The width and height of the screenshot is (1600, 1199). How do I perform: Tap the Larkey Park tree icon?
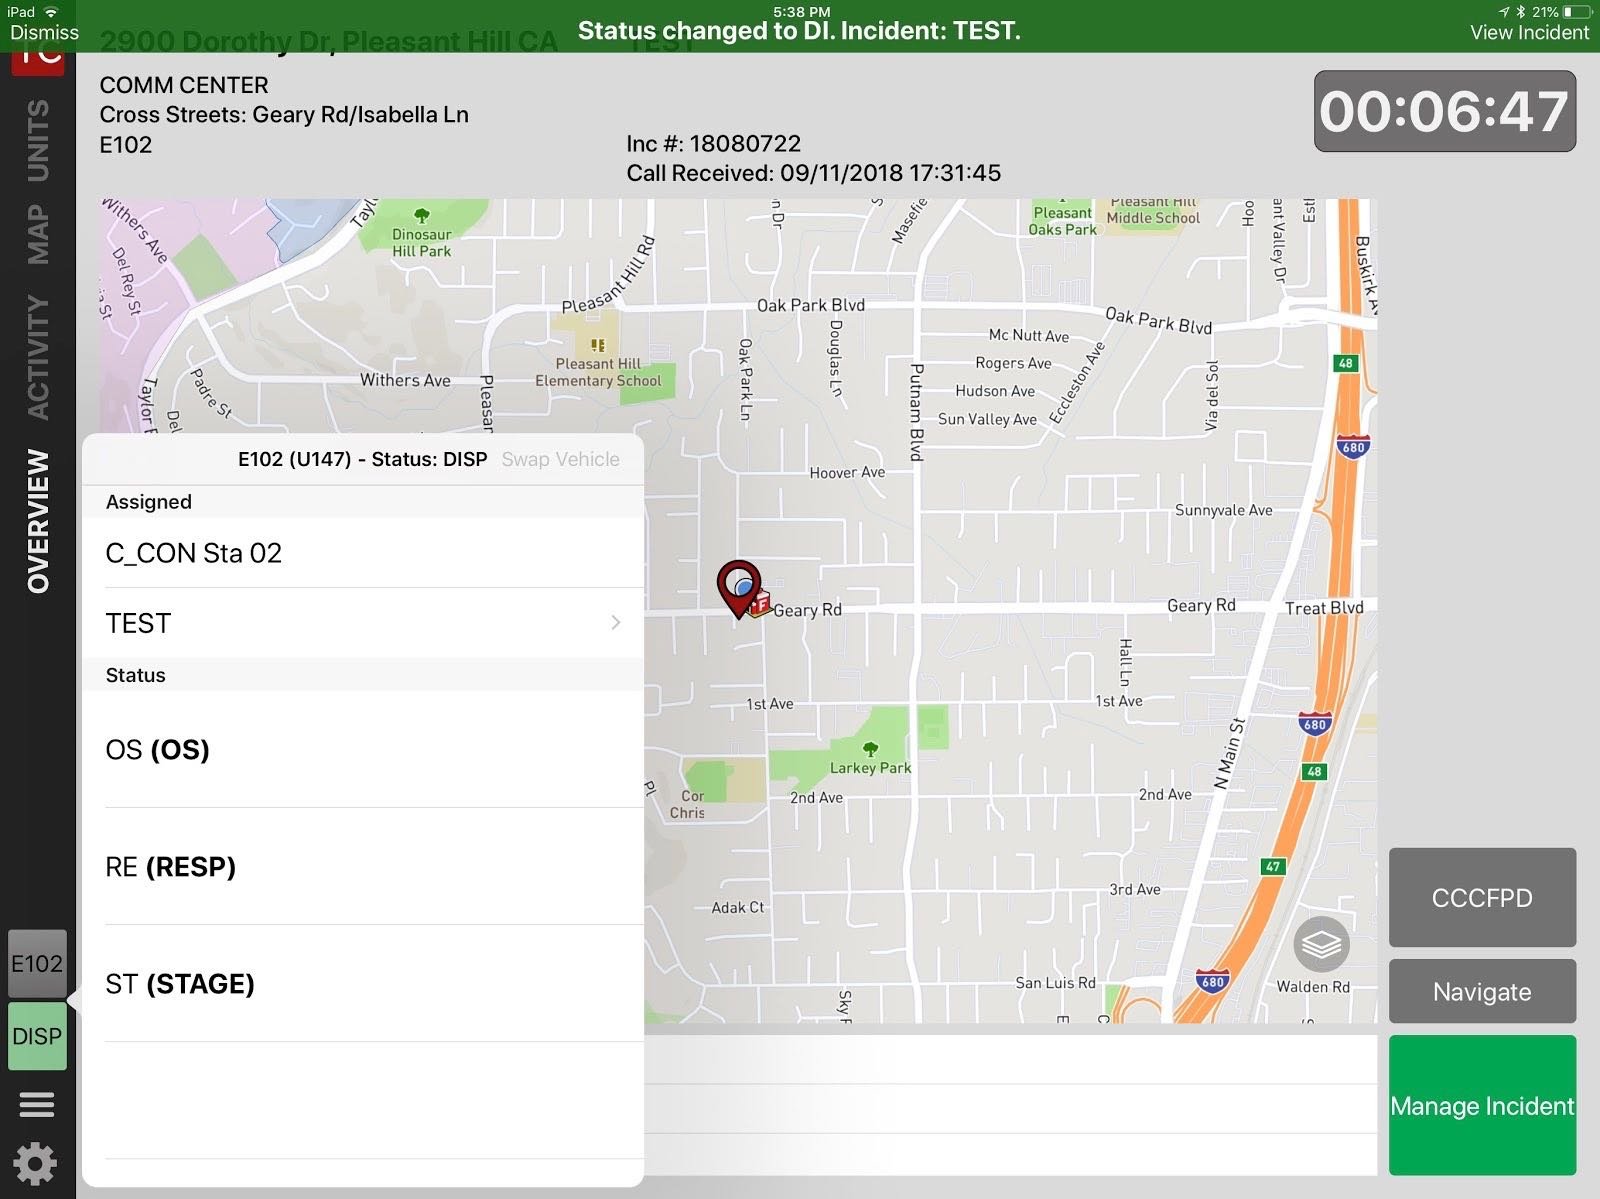(x=870, y=749)
